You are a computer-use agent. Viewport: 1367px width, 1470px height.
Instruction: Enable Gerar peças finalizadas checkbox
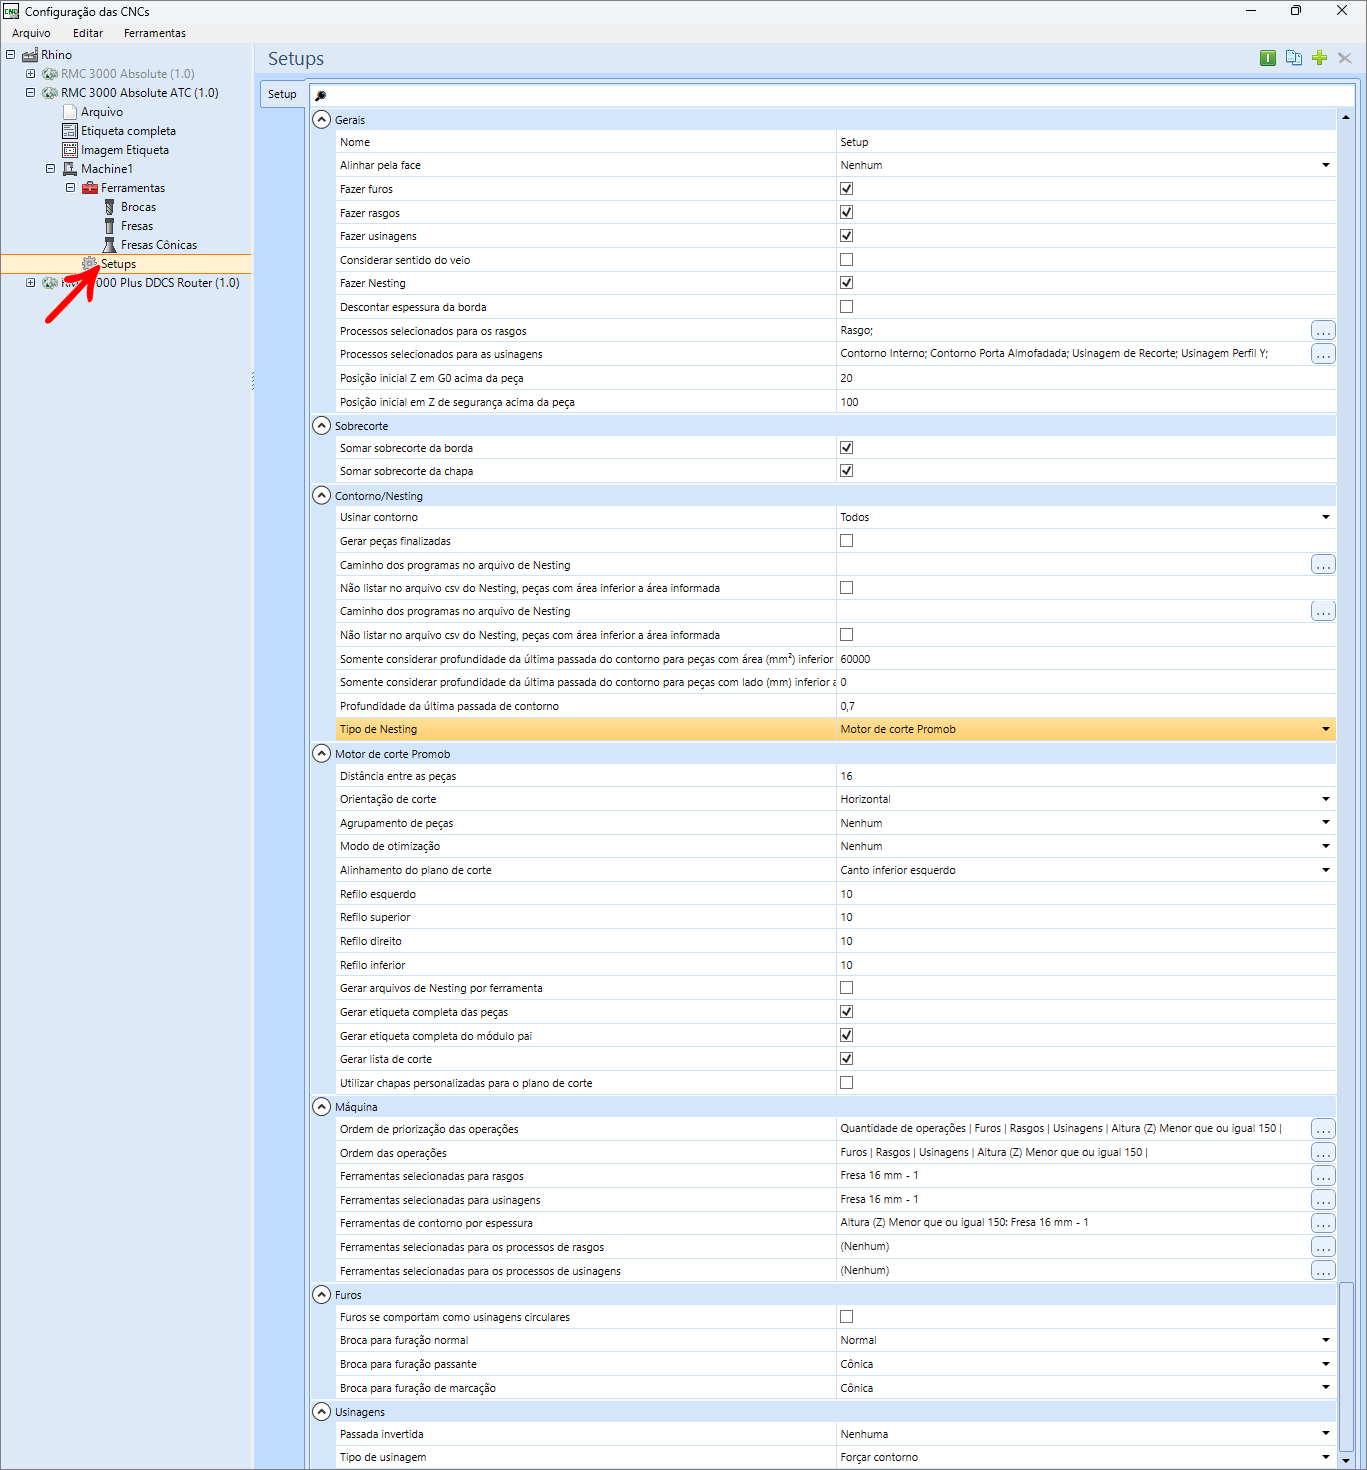click(x=847, y=541)
